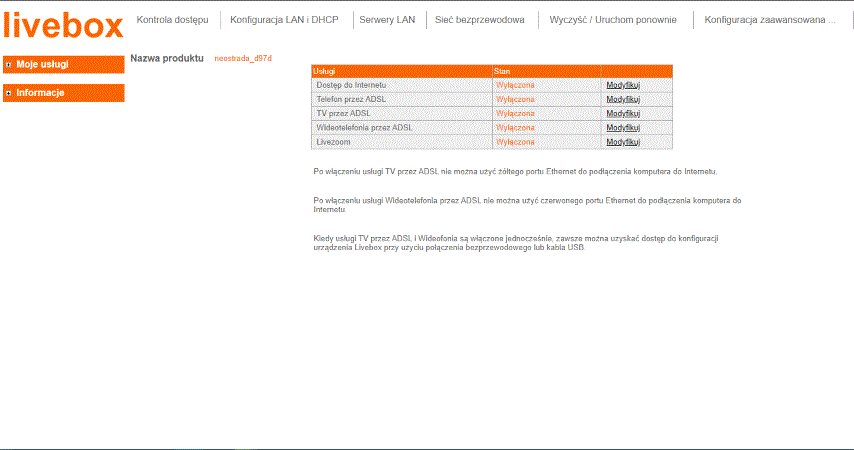Go to Konfiguracja LAN i DHCP
Image resolution: width=854 pixels, height=450 pixels.
coord(284,20)
